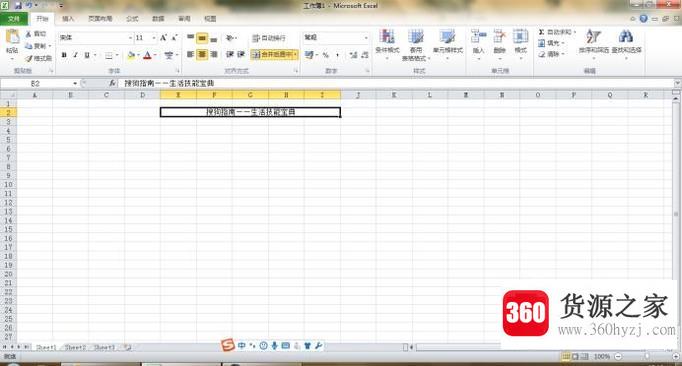Image resolution: width=682 pixels, height=366 pixels.
Task: Click the insert function fx icon
Action: tap(112, 83)
